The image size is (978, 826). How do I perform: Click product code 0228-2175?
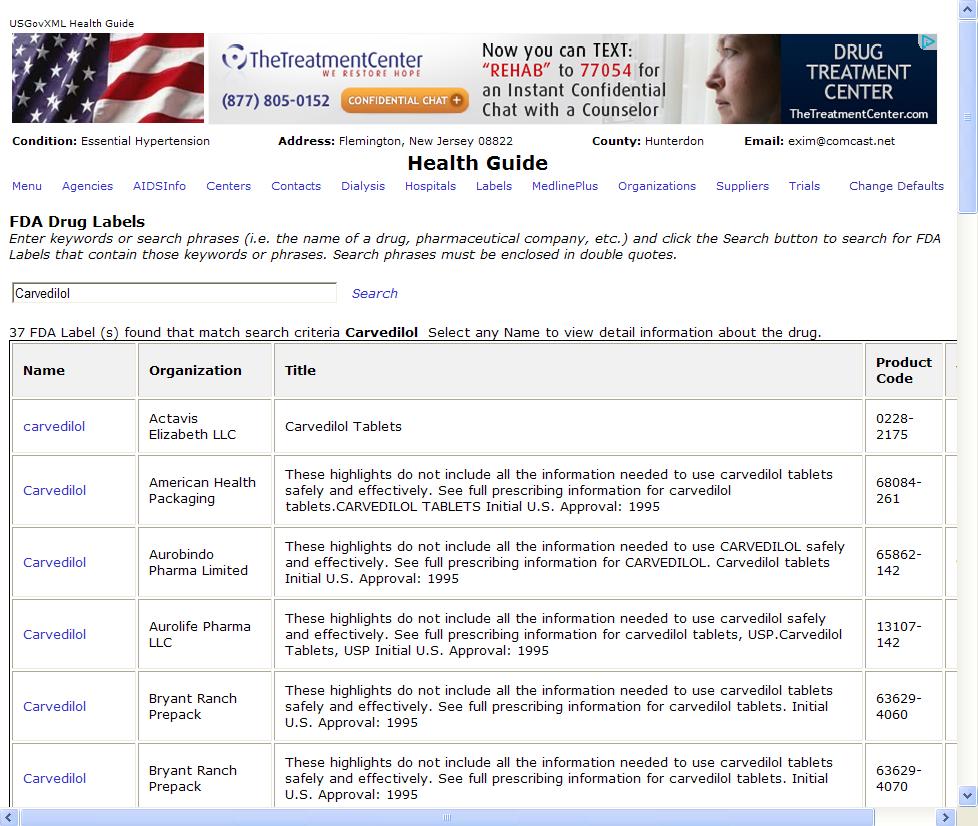point(895,427)
